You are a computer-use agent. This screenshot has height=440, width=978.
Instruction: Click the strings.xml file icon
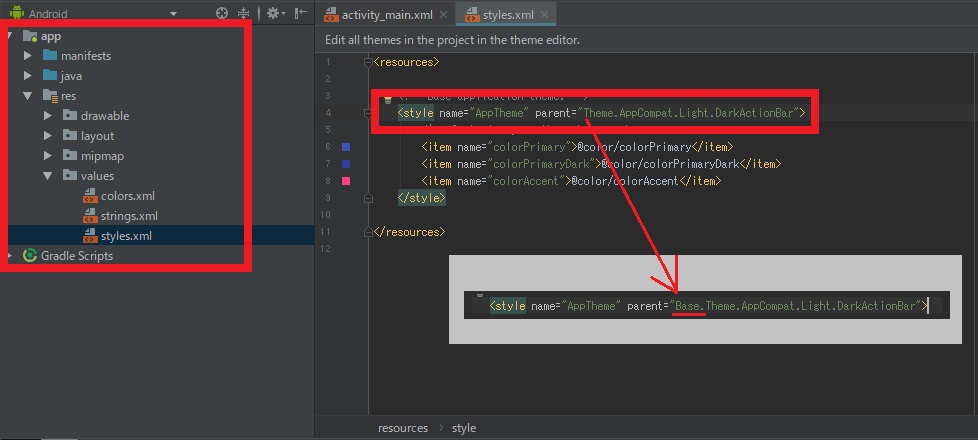90,216
